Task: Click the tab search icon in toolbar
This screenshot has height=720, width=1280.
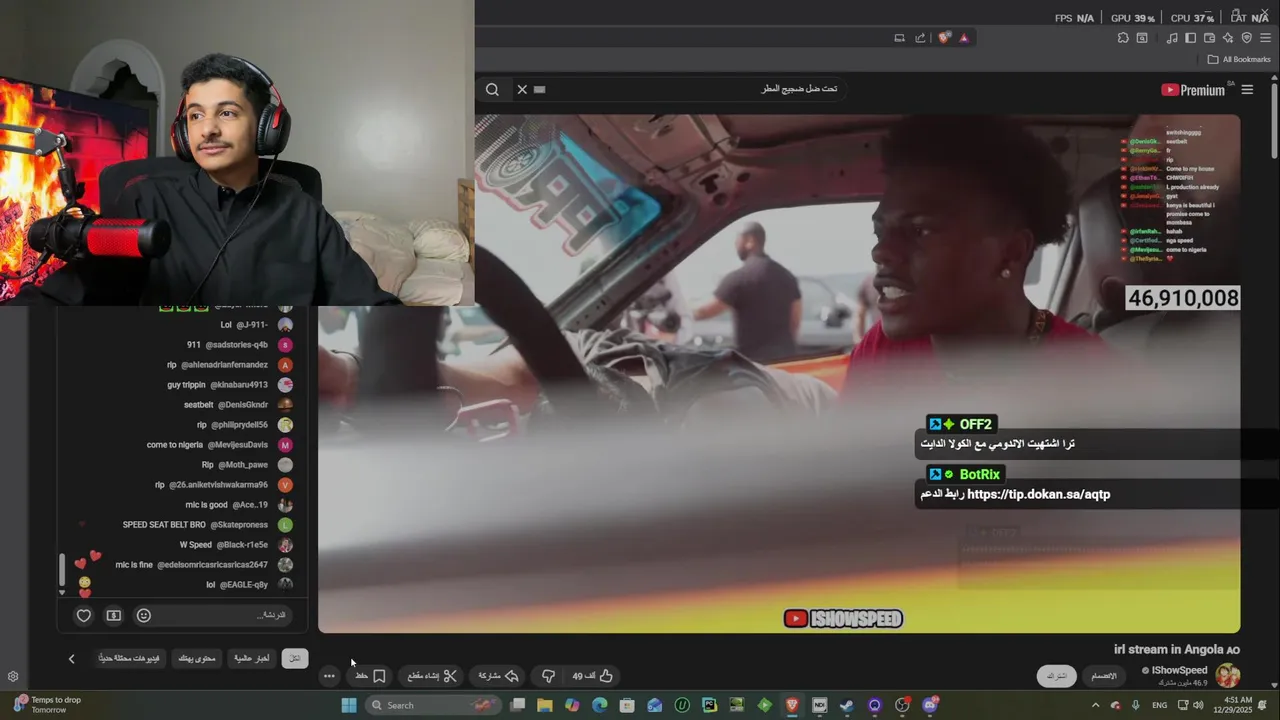Action: [1142, 38]
